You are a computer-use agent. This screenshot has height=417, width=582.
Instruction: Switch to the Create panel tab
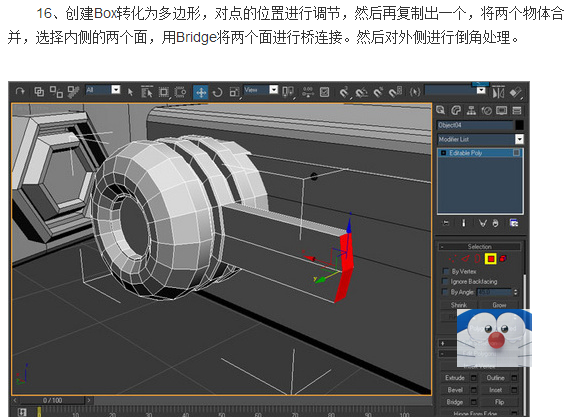click(441, 110)
